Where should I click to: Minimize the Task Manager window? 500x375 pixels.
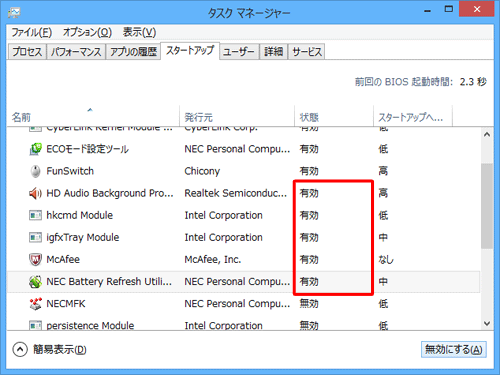coord(428,10)
